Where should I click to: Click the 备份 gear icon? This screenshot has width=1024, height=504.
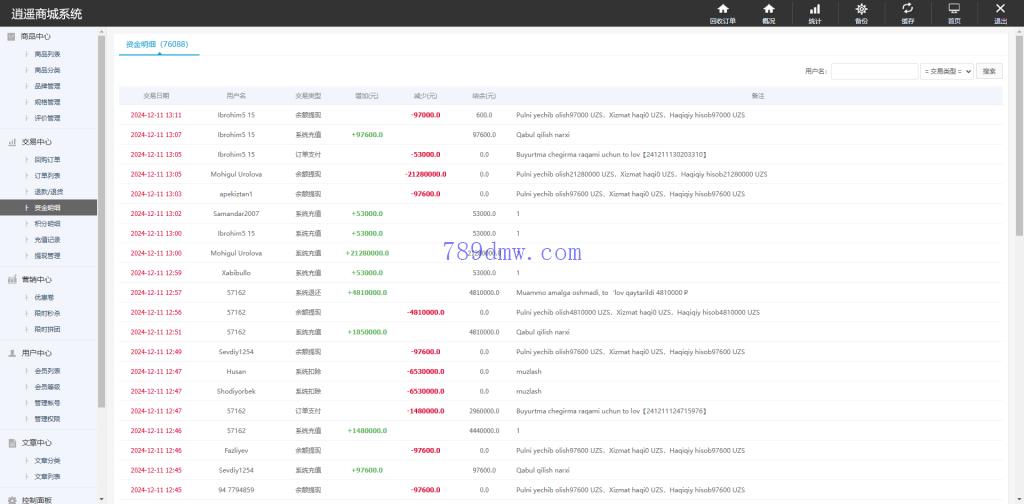pos(861,9)
